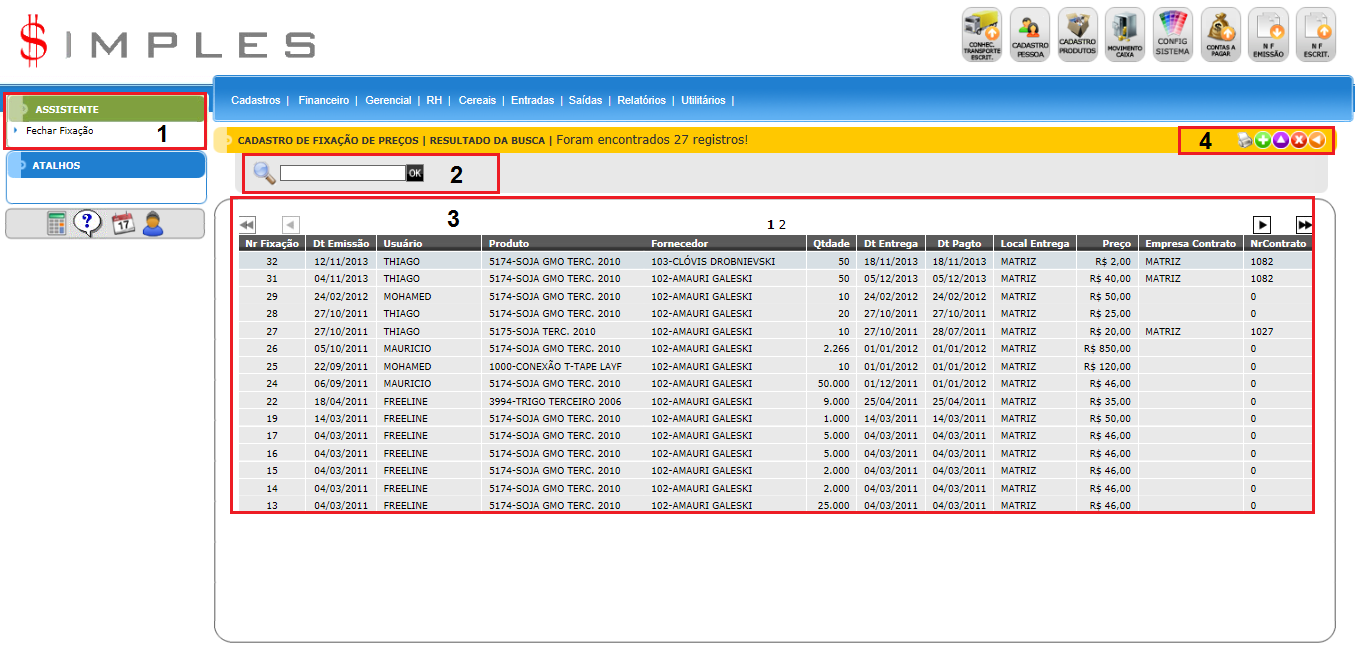Click the help question mark icon

88,224
